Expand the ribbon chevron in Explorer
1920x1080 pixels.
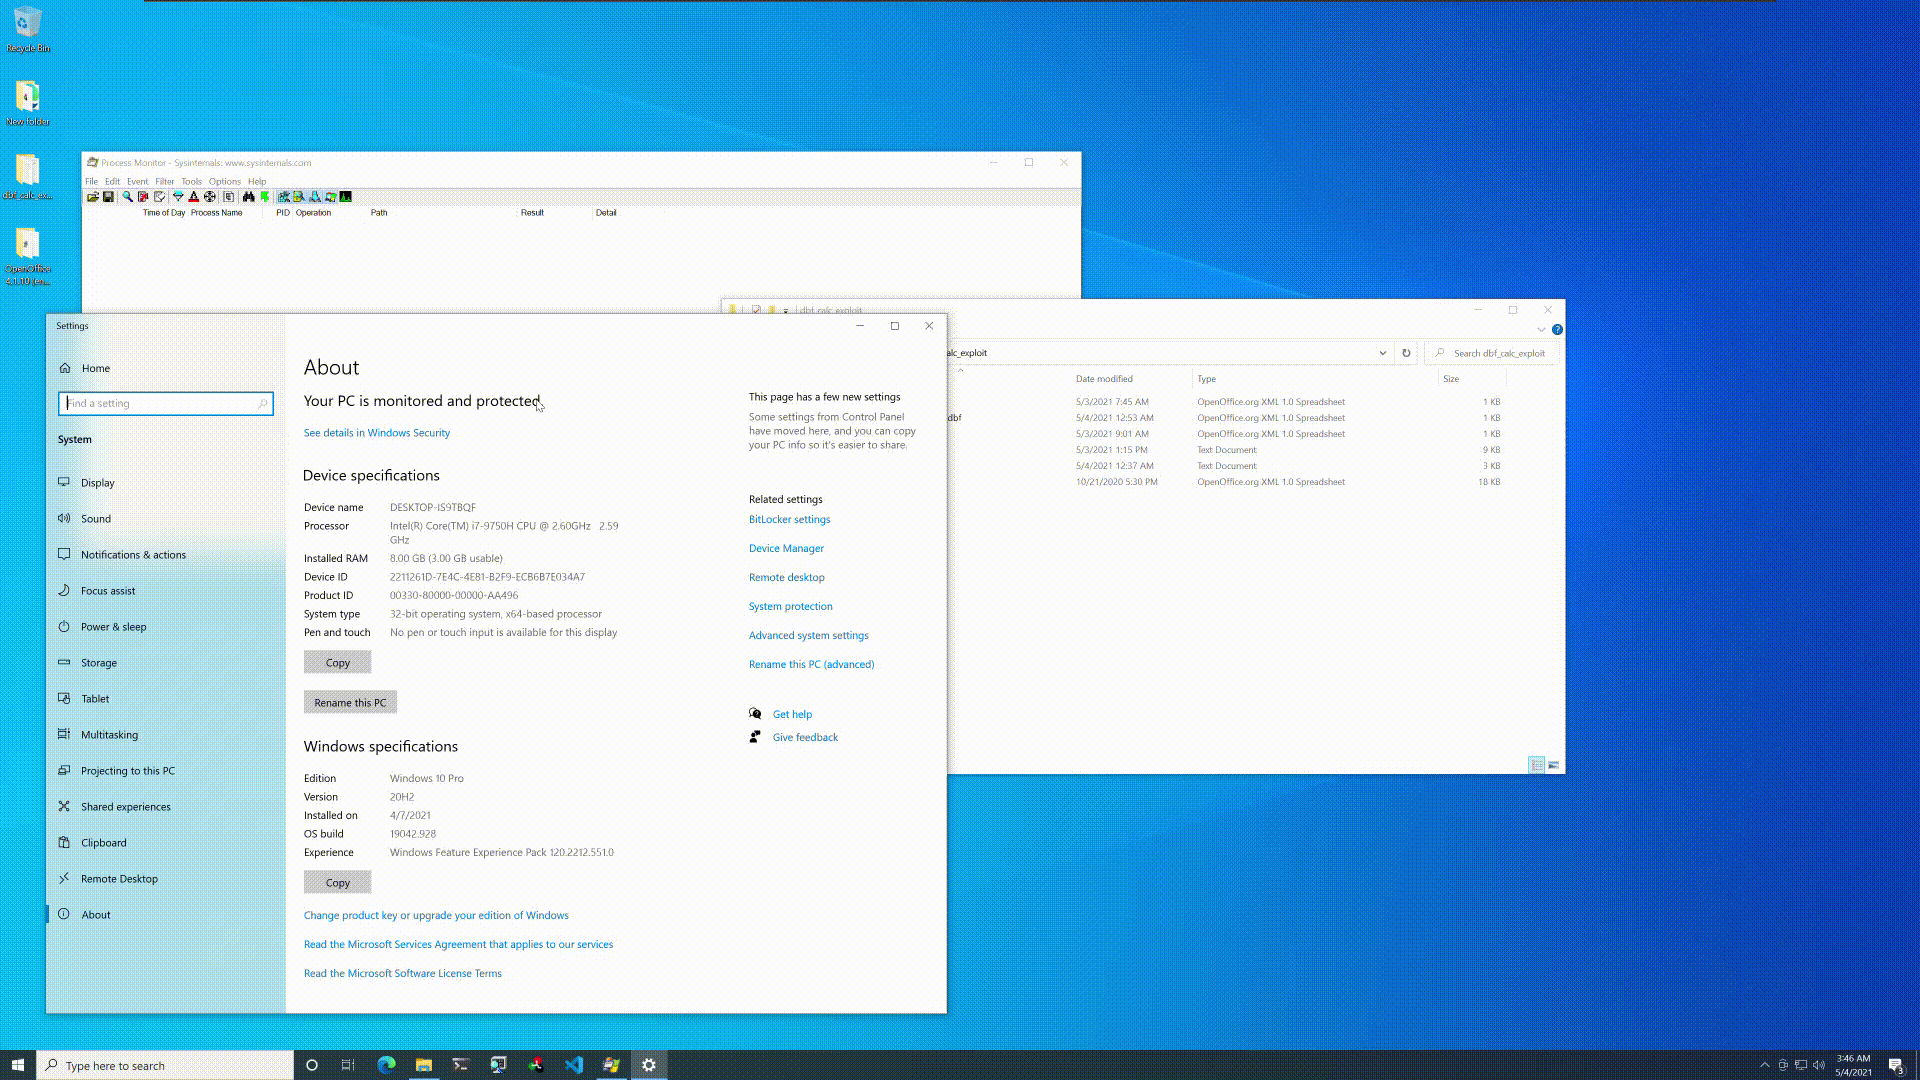point(1541,329)
